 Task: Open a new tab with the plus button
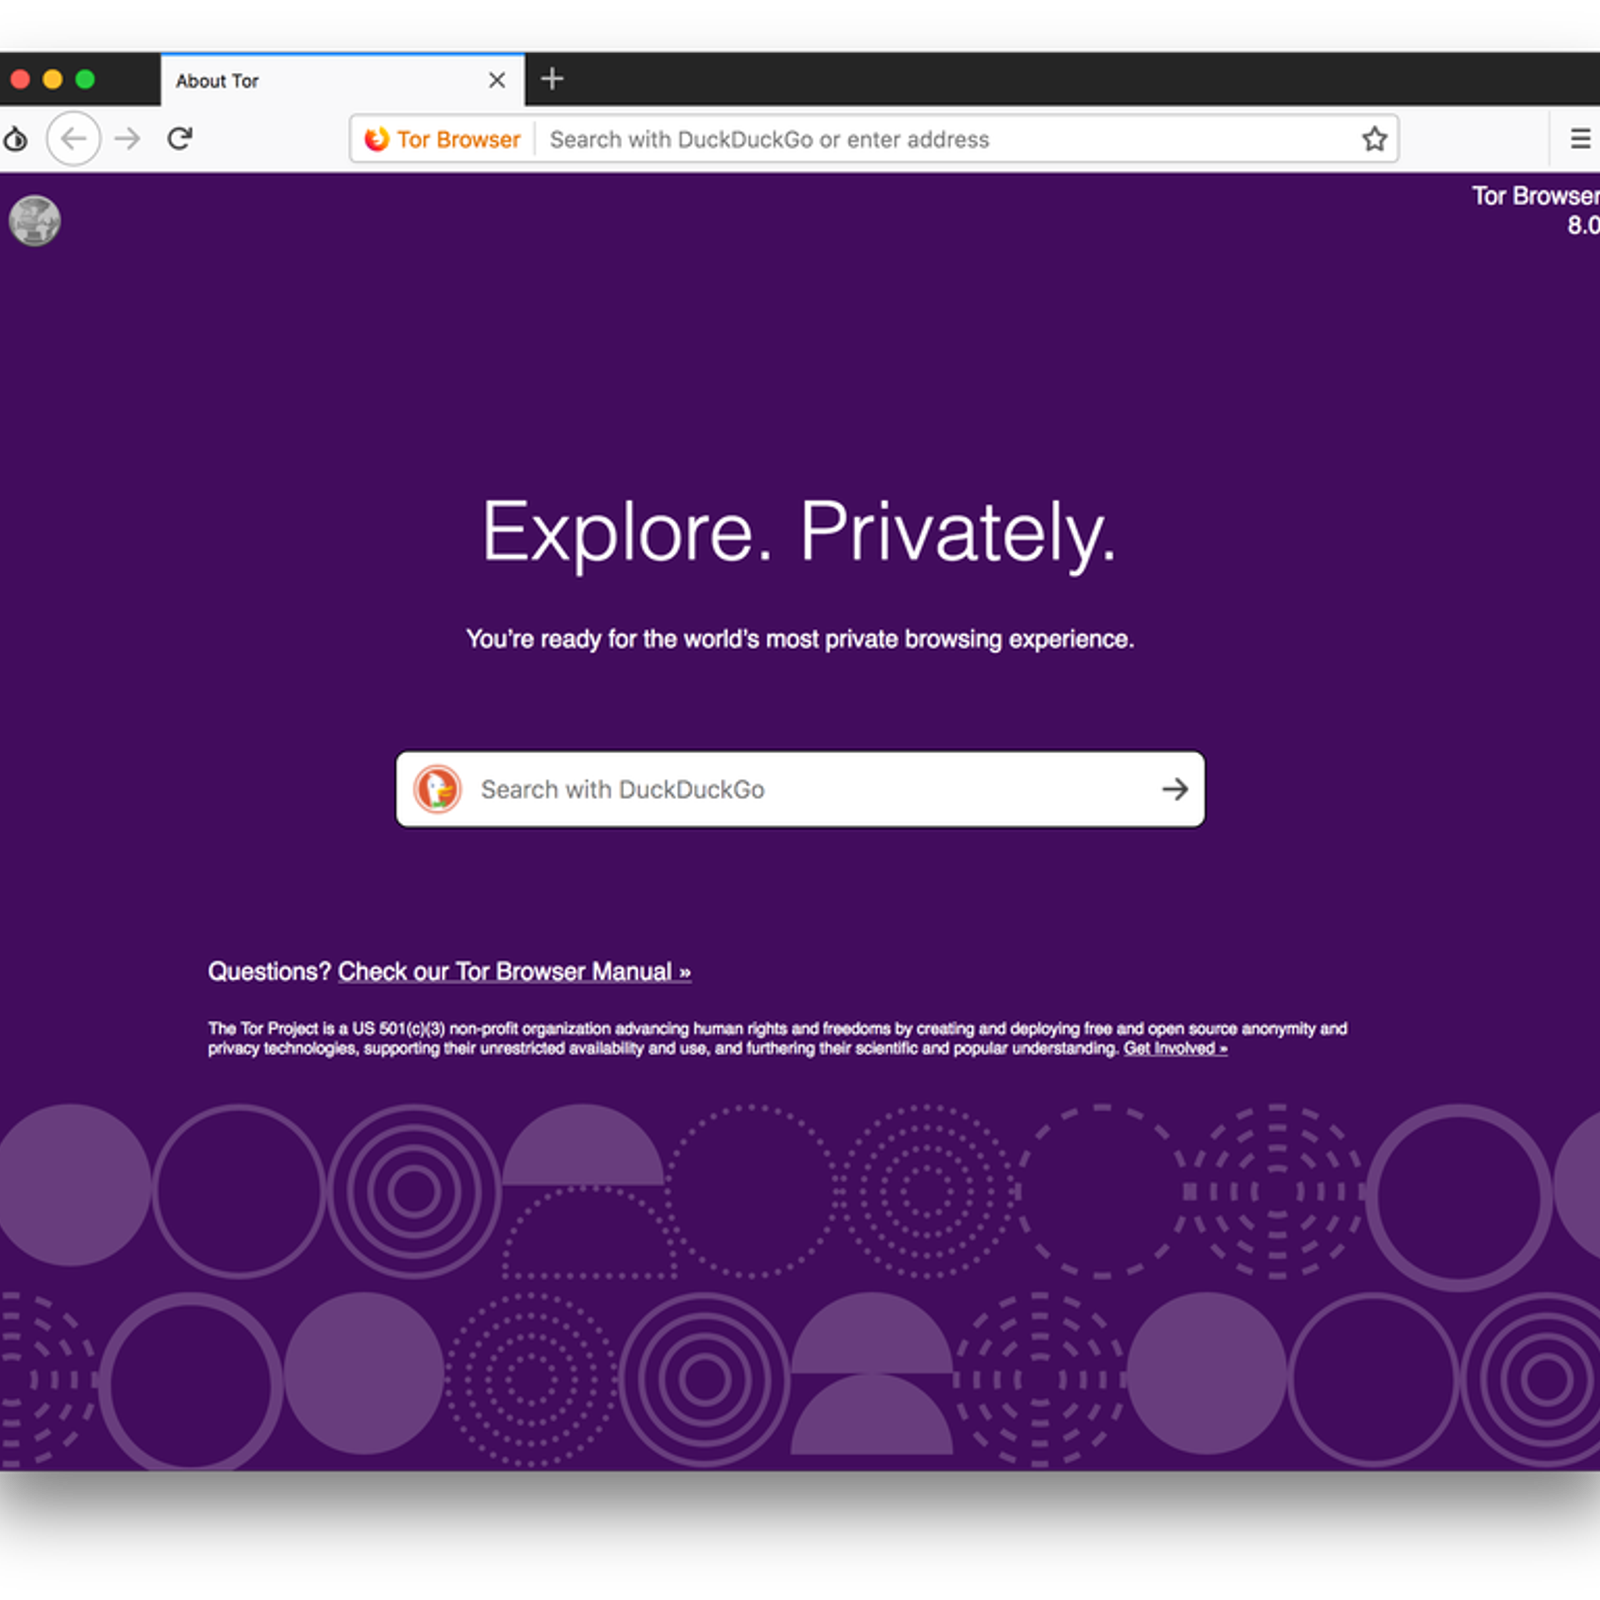552,79
